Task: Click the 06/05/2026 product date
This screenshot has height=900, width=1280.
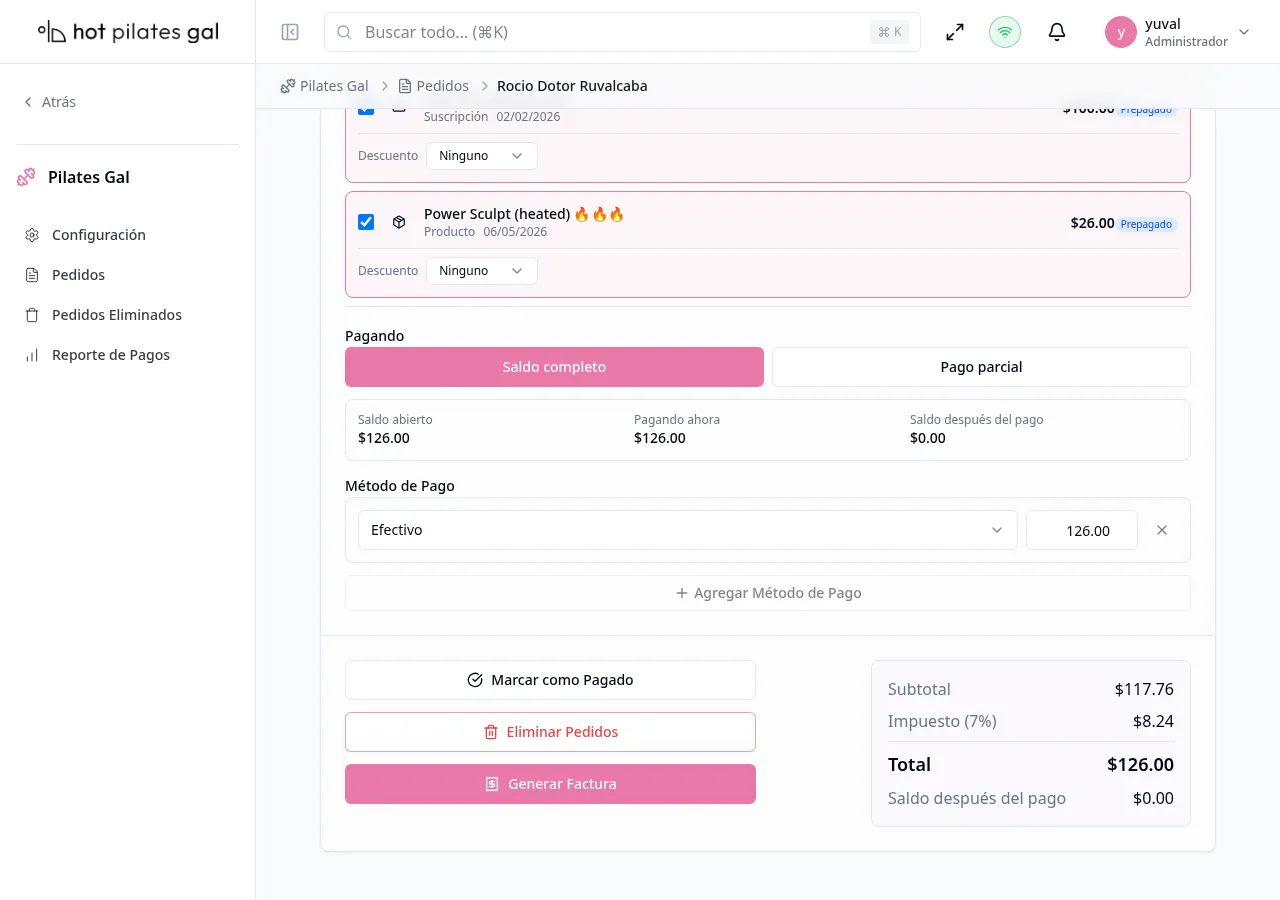Action: click(515, 232)
